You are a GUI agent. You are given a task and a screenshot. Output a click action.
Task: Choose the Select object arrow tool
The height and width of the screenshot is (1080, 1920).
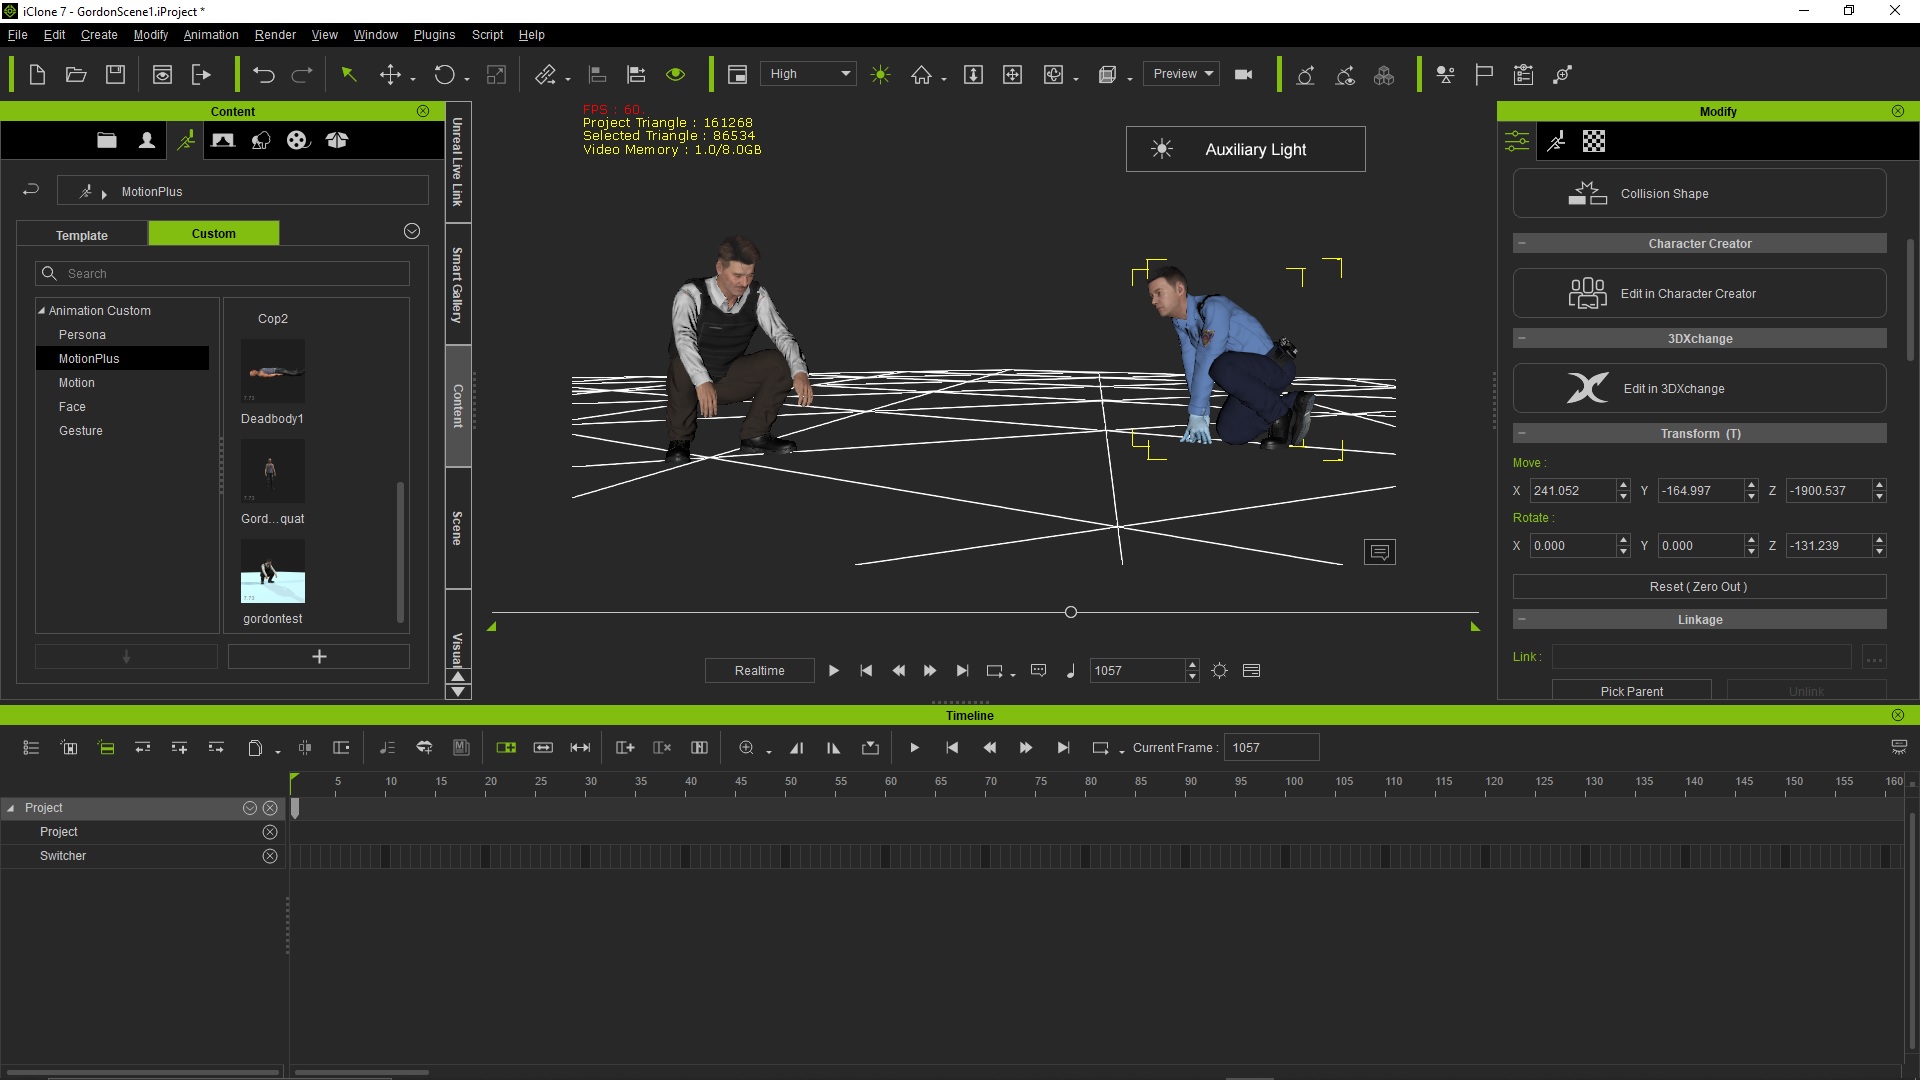pos(349,74)
